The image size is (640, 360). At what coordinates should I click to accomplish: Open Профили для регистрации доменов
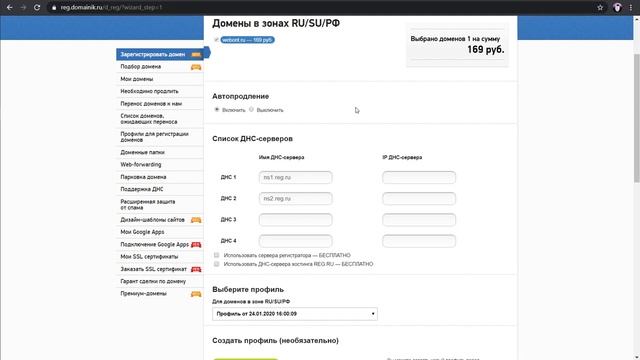[x=154, y=137]
